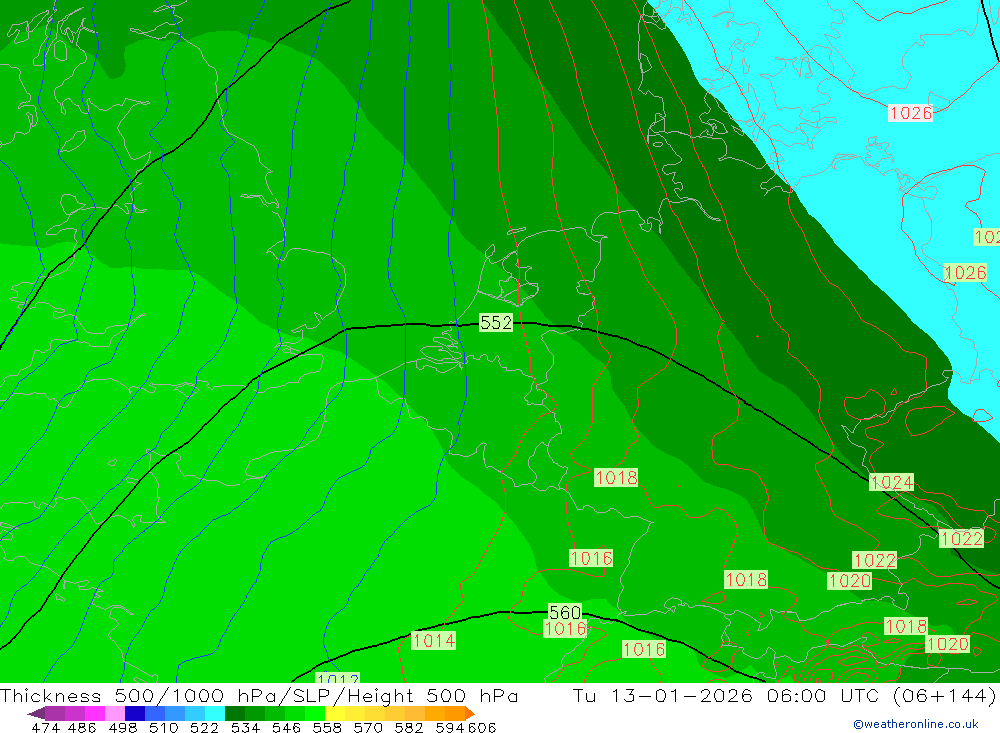The width and height of the screenshot is (1000, 733).
Task: Click the 582 legend value
Action: pyautogui.click(x=408, y=728)
